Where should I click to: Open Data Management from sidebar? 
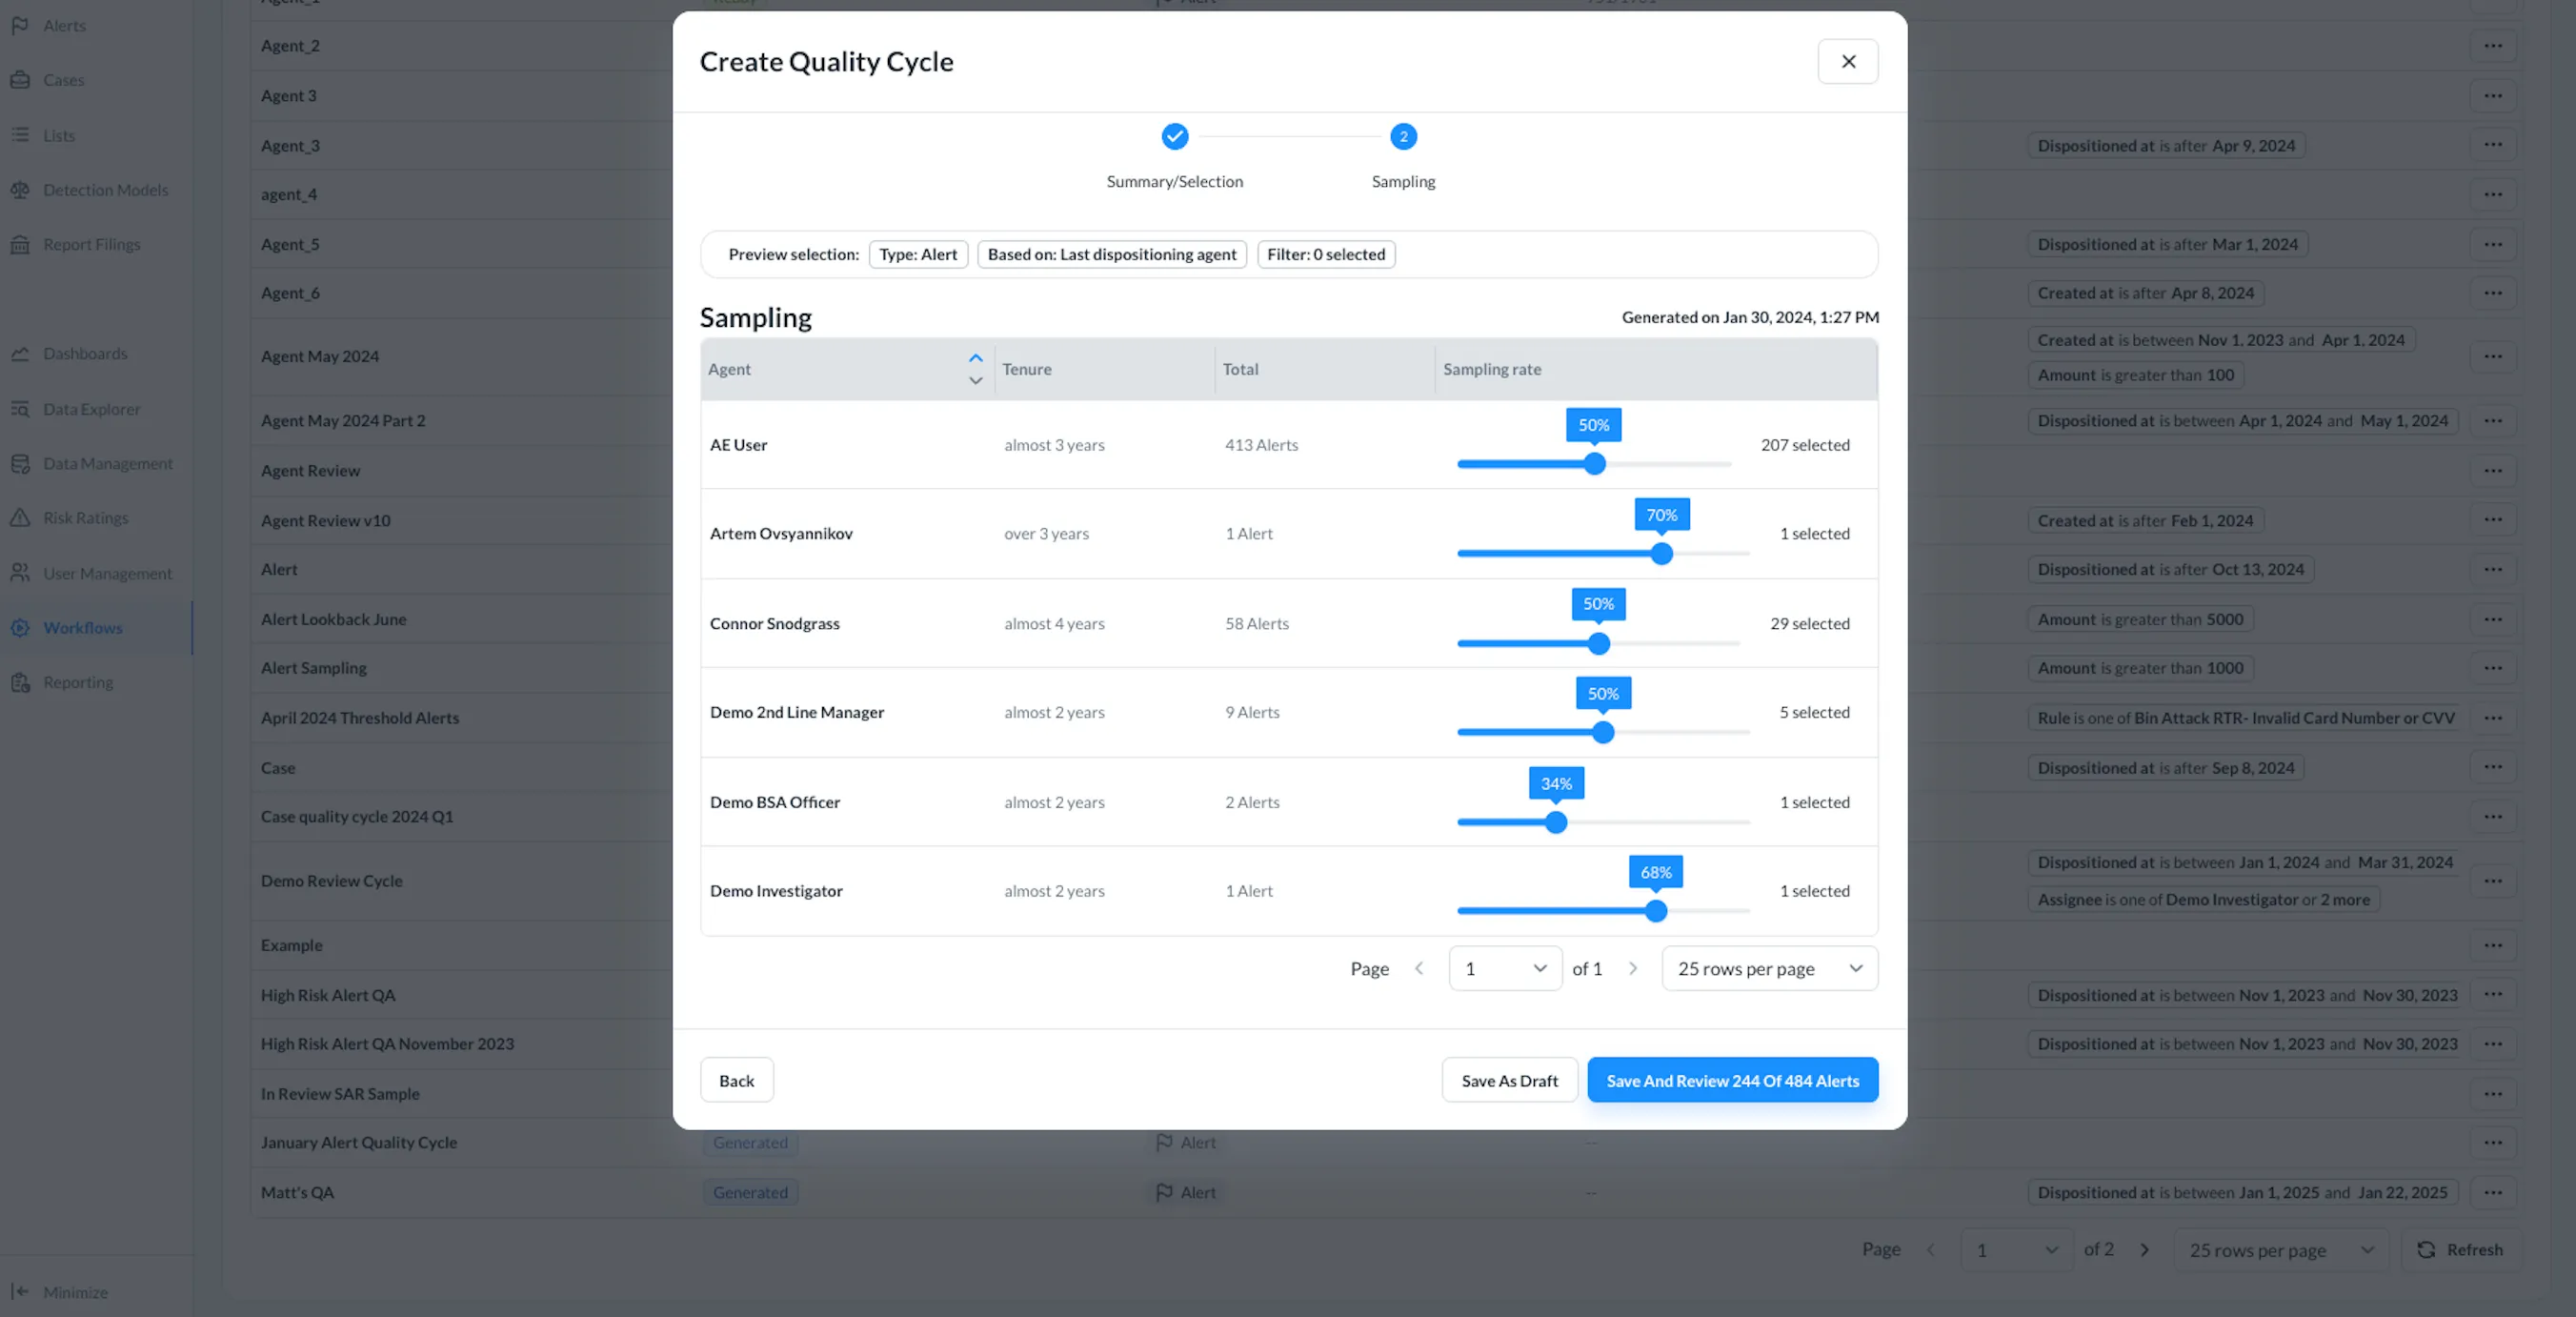pos(21,463)
